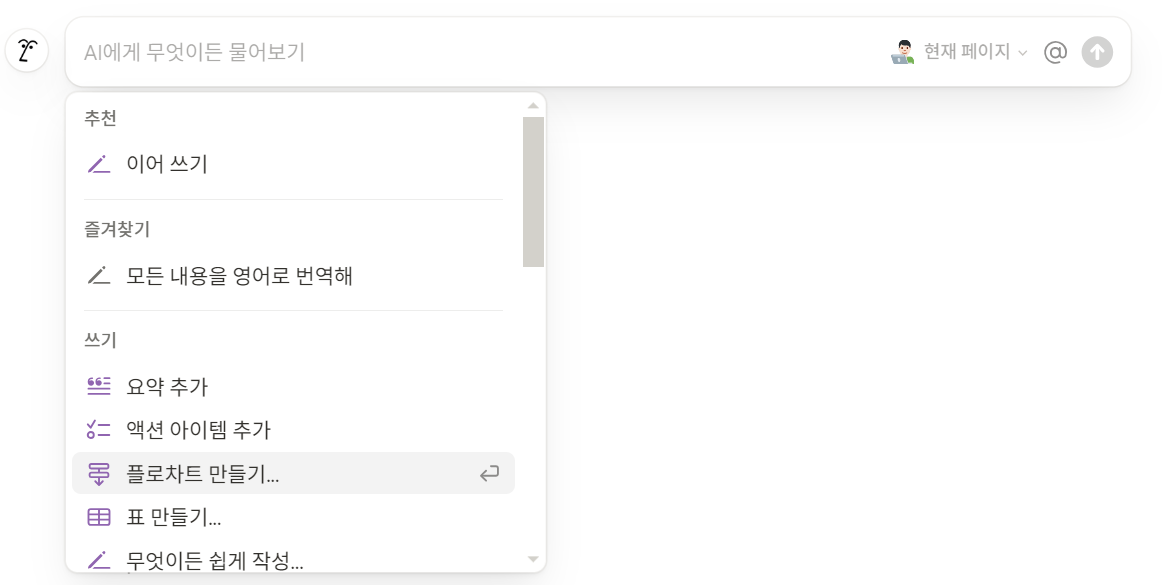Click the table grid icon beside 표 만들기

(98, 517)
